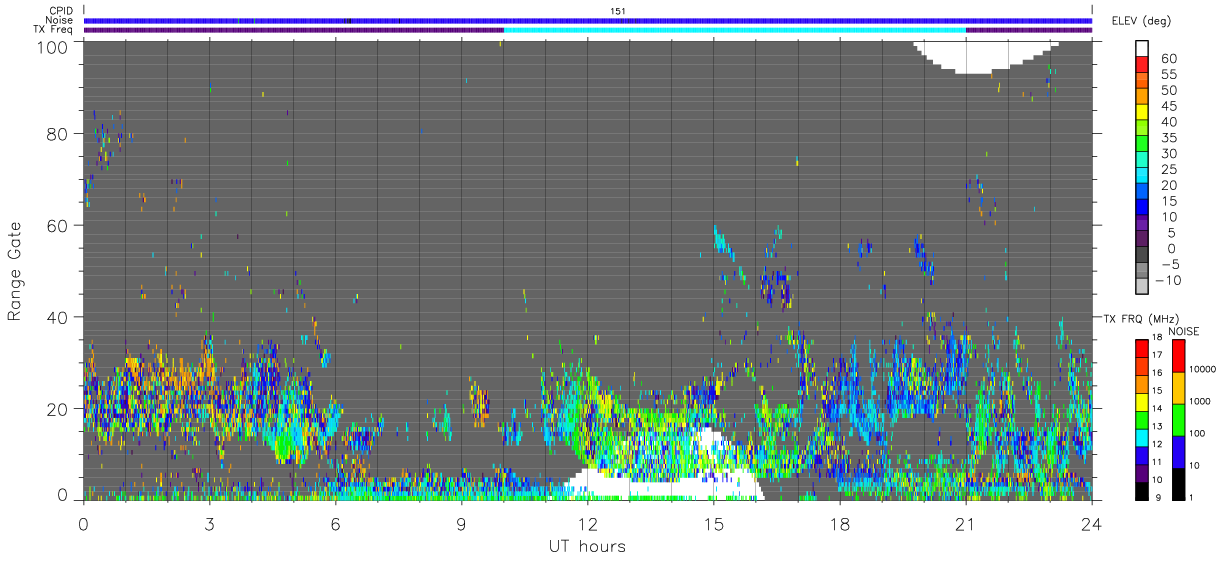Pick the white top segment of ELEV colorbar

[x=1142, y=49]
